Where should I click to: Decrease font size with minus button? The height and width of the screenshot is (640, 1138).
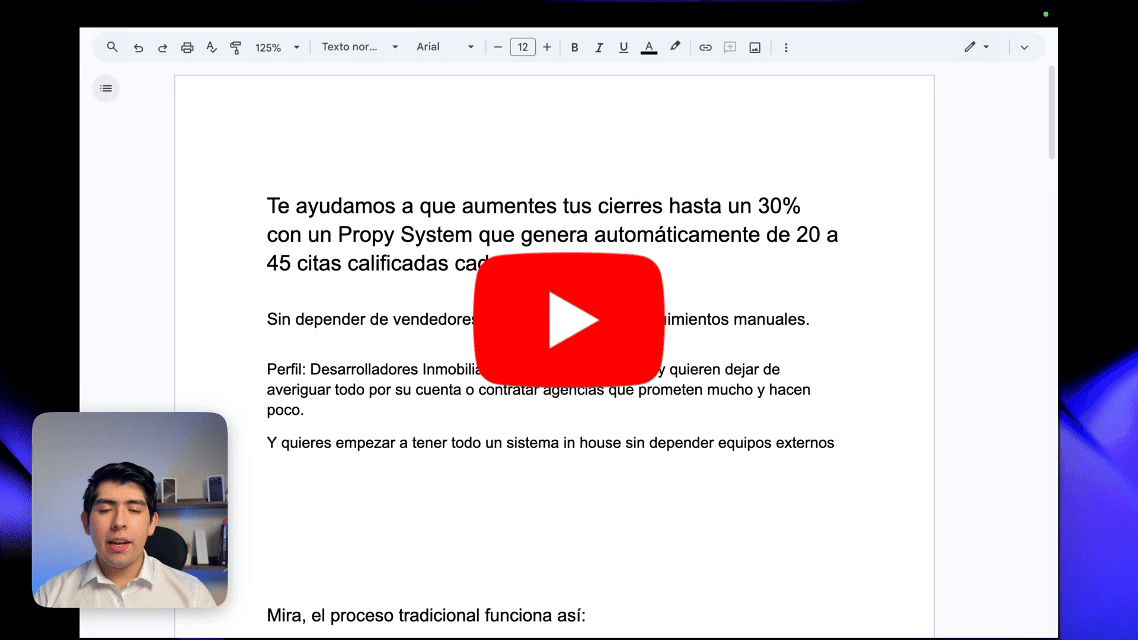[498, 47]
